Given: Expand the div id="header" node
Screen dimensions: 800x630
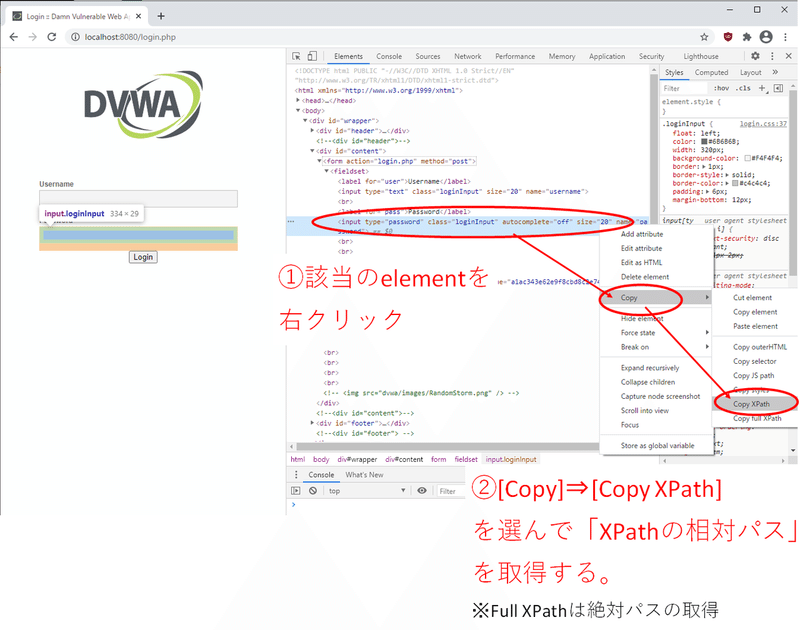Looking at the screenshot, I should pos(312,131).
